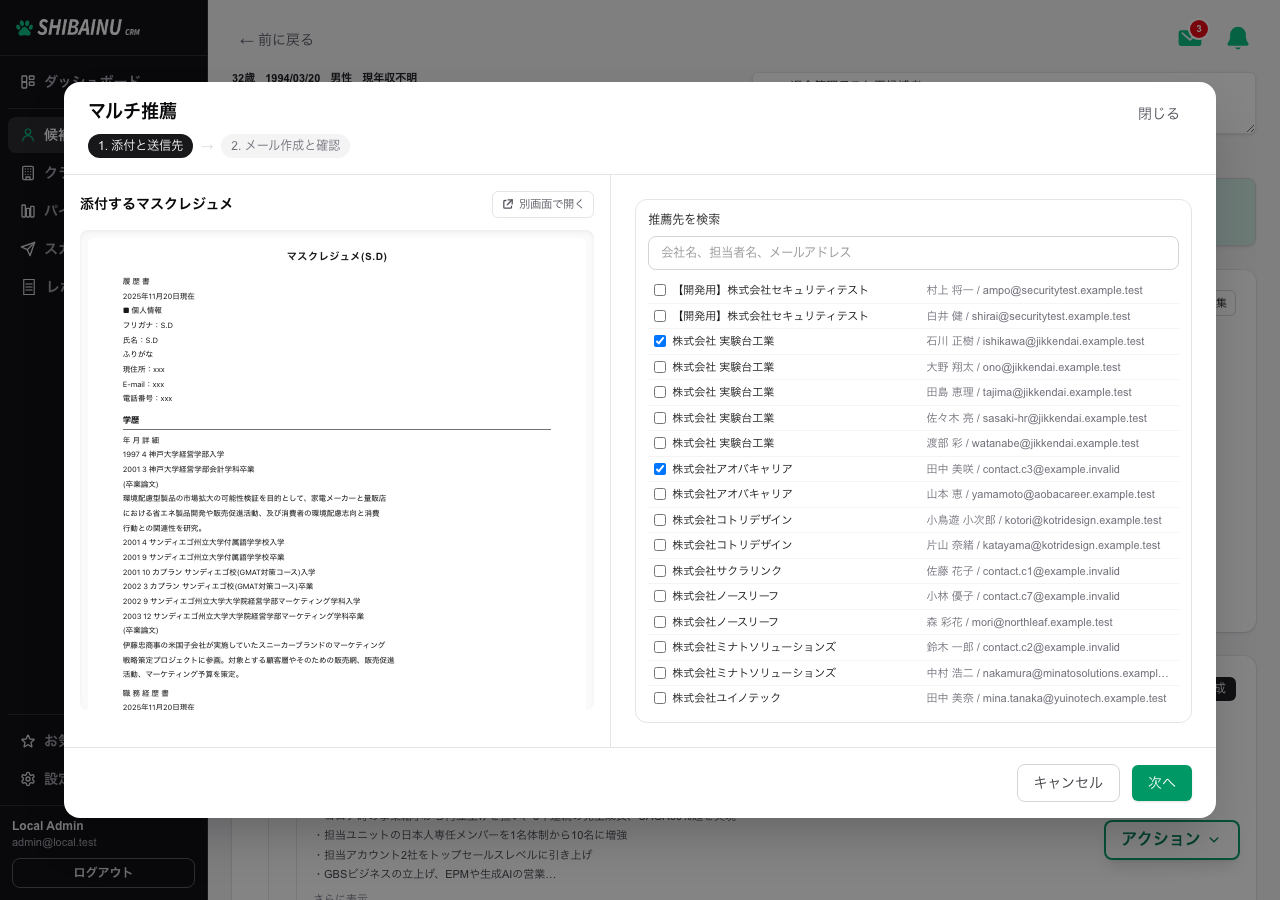Check the box for 大野 翔太 recipient

click(660, 367)
